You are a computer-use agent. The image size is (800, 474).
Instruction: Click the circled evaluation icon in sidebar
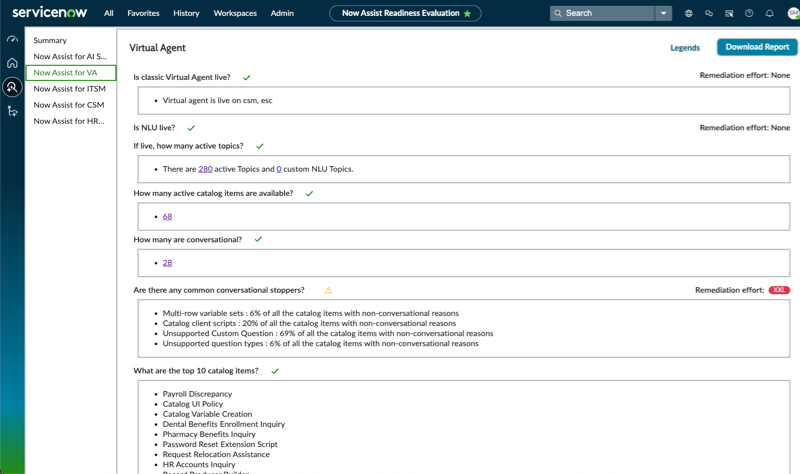[x=12, y=87]
